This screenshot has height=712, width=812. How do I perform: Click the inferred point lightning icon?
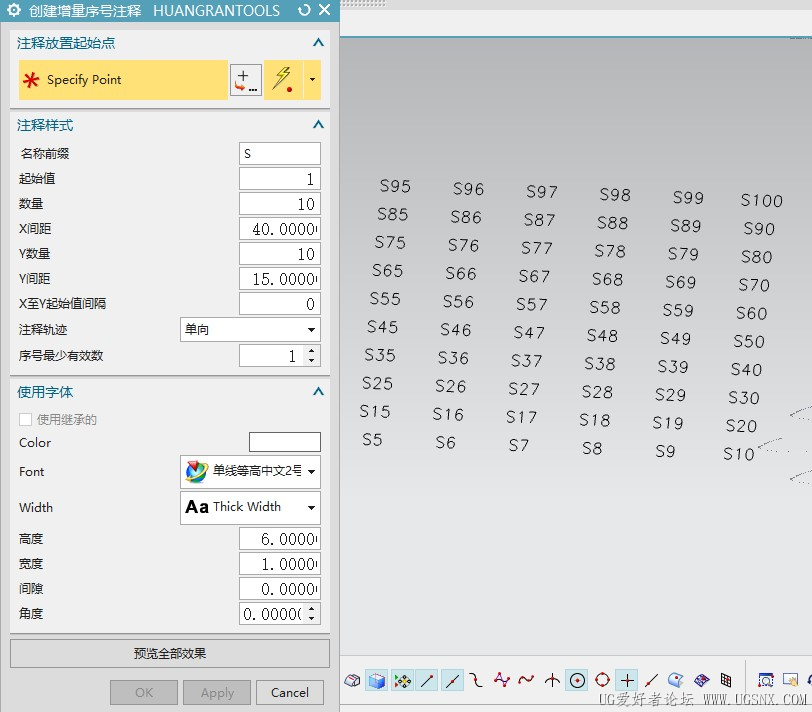(283, 80)
